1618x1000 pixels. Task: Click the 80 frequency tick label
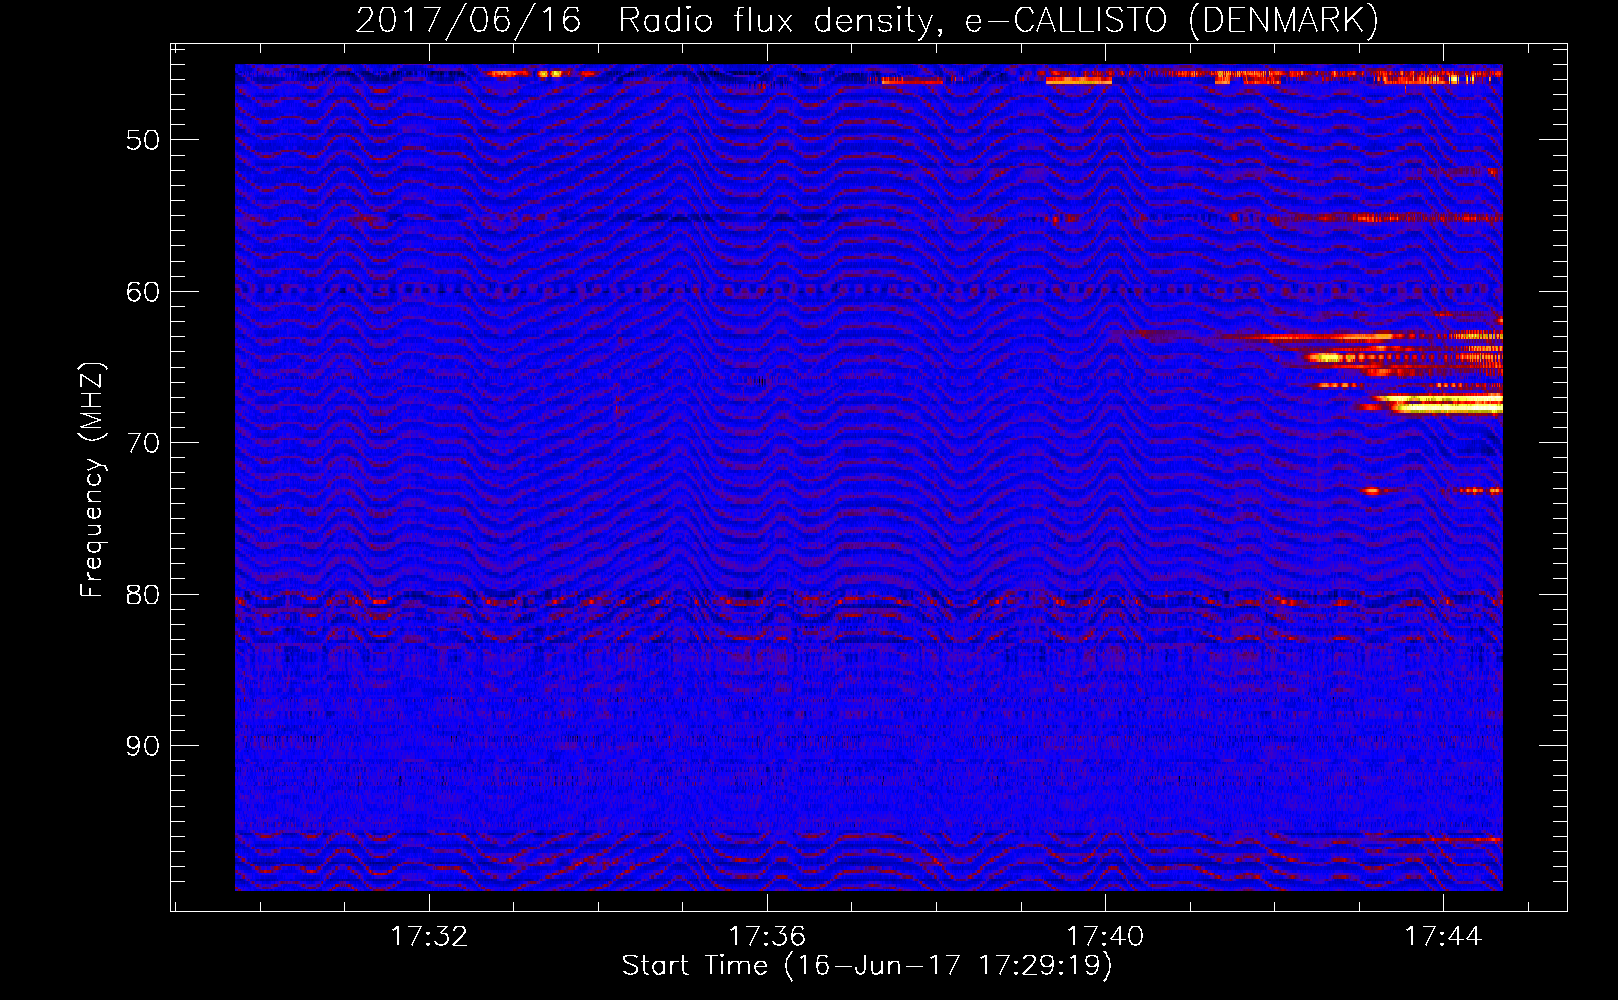point(143,595)
